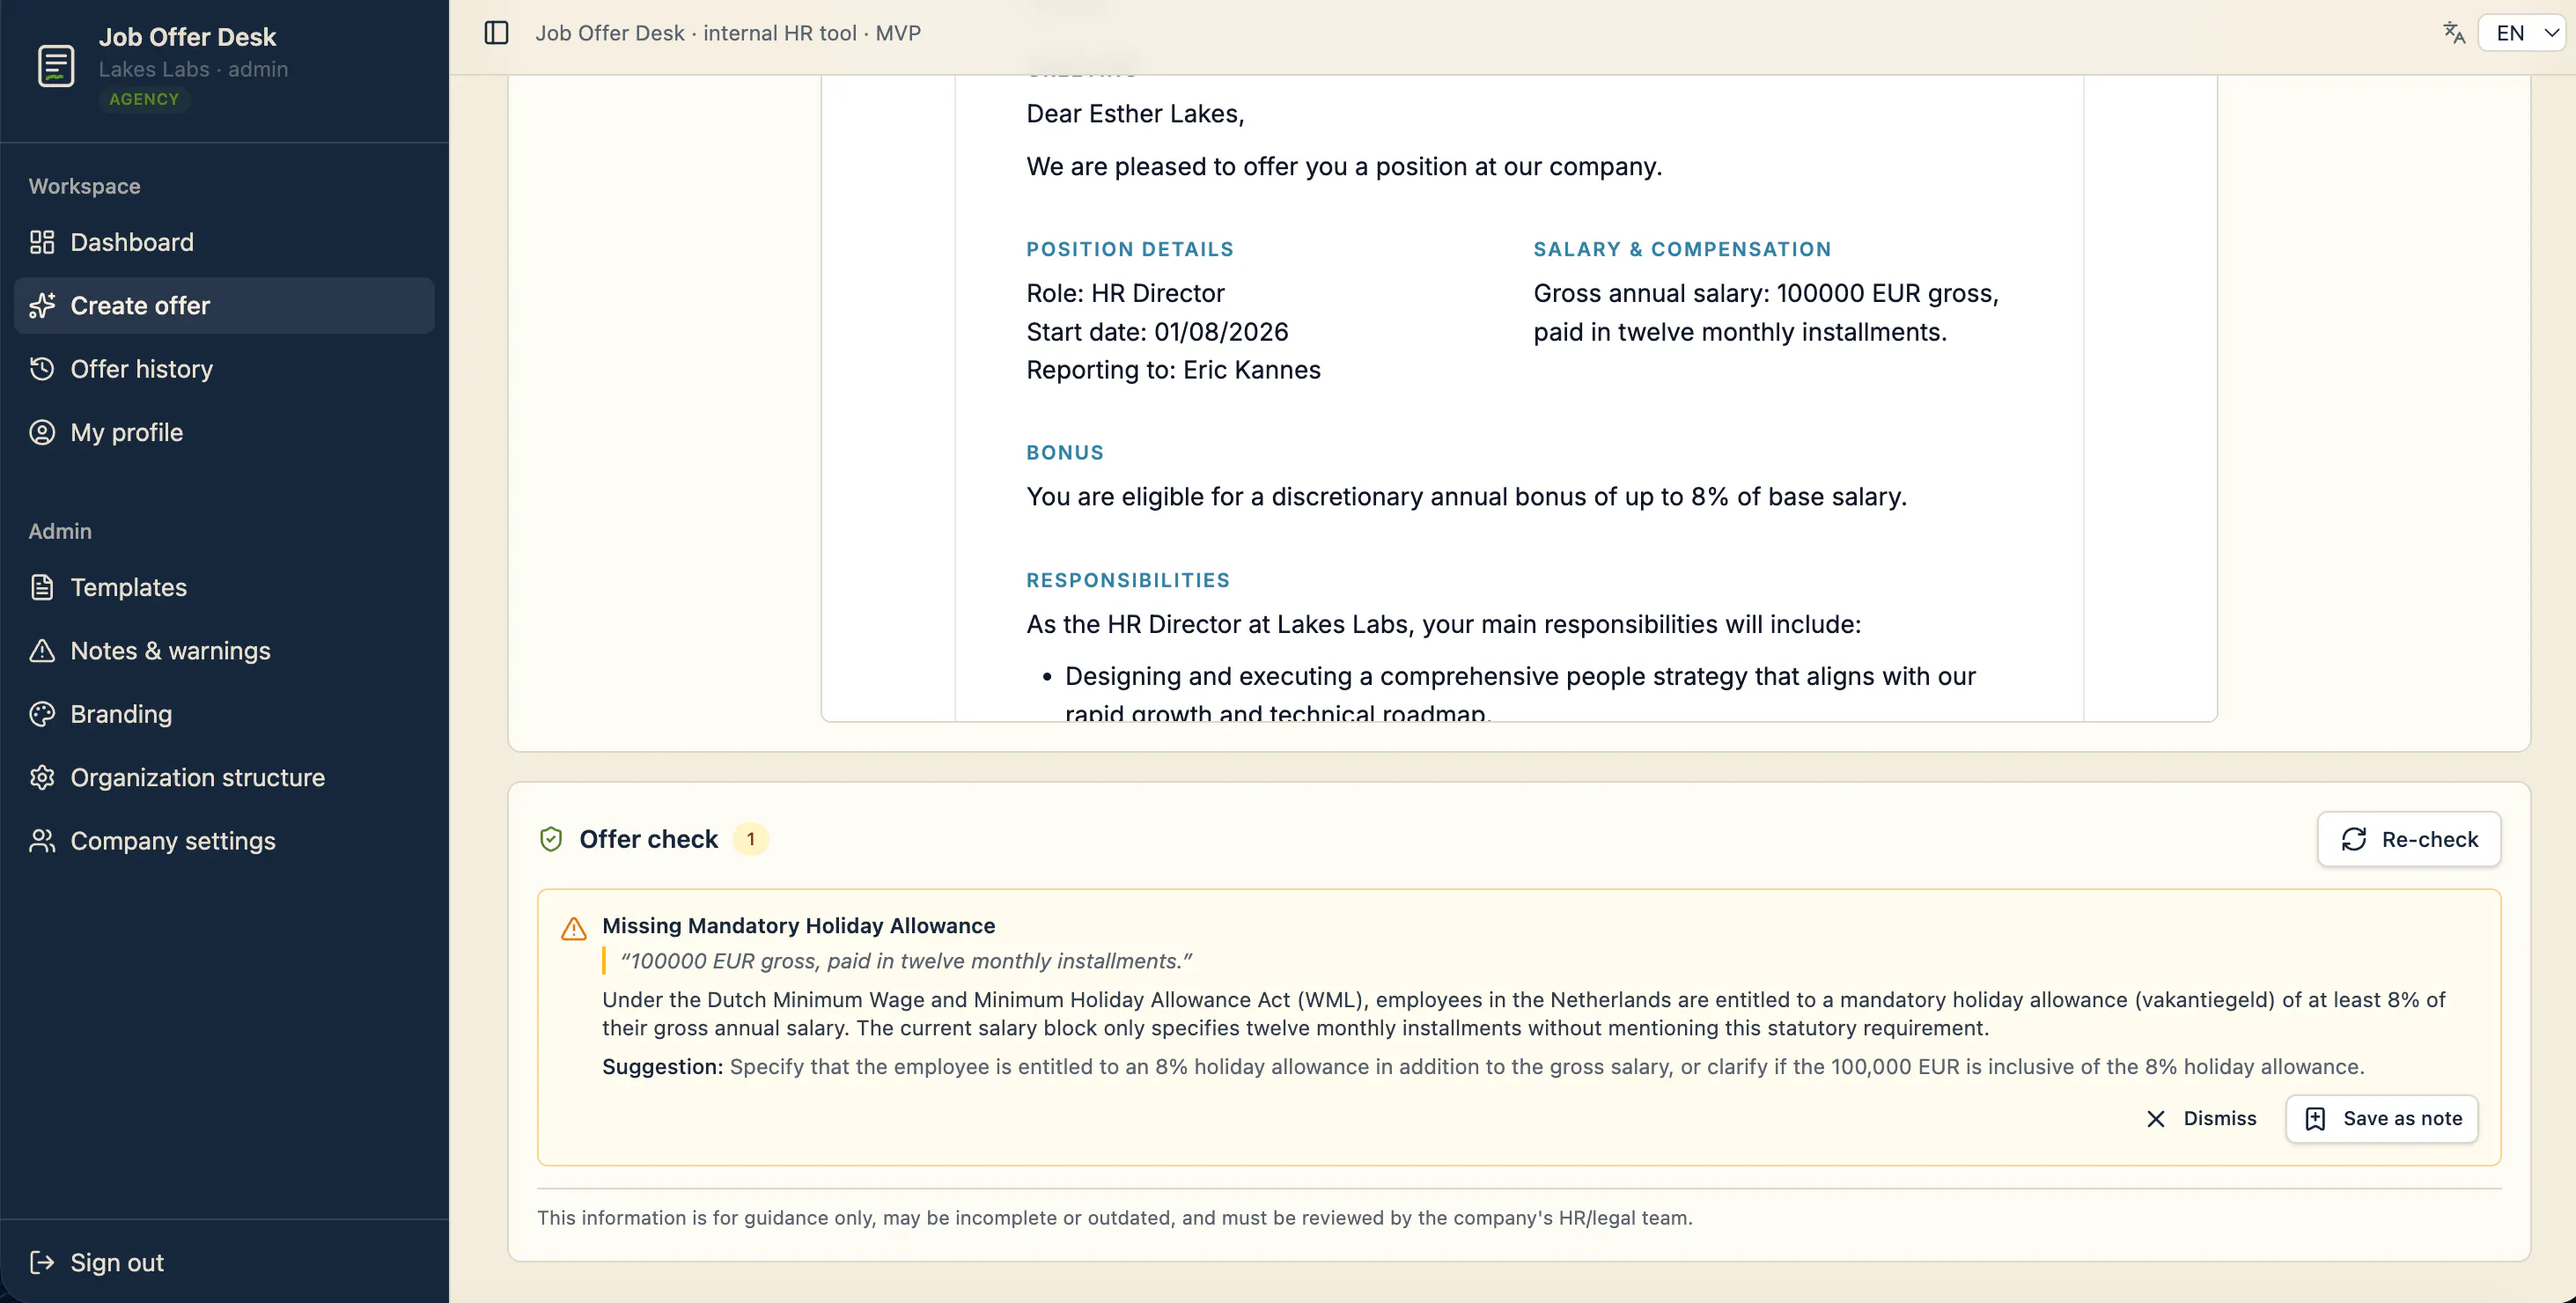Viewport: 2576px width, 1303px height.
Task: Click the Save as note bookmark icon
Action: coord(2316,1119)
